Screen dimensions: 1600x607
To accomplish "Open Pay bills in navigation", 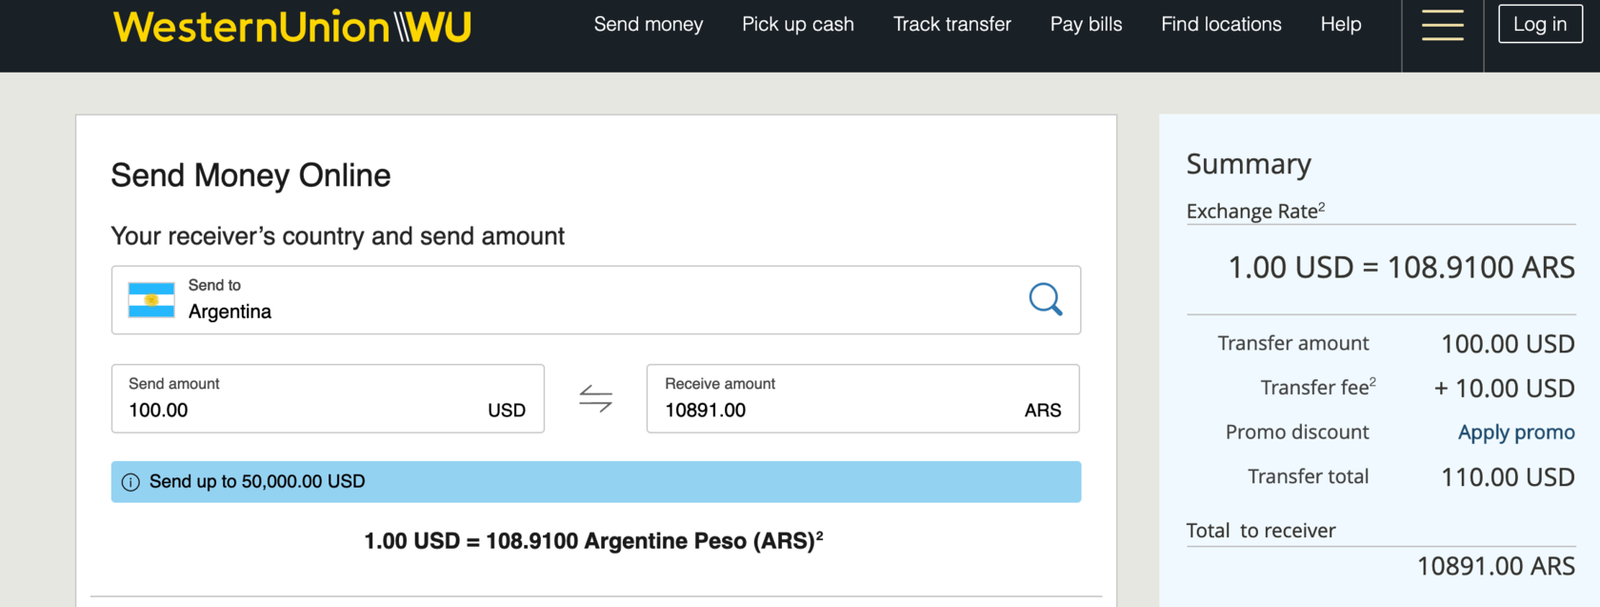I will click(x=1086, y=24).
